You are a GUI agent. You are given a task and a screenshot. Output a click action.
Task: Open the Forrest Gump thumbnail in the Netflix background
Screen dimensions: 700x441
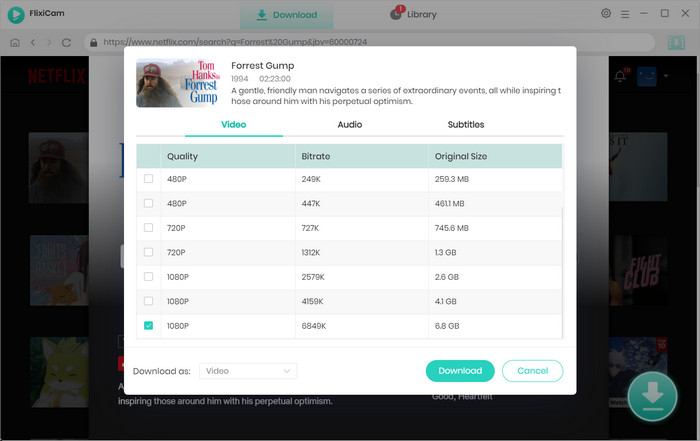point(58,167)
